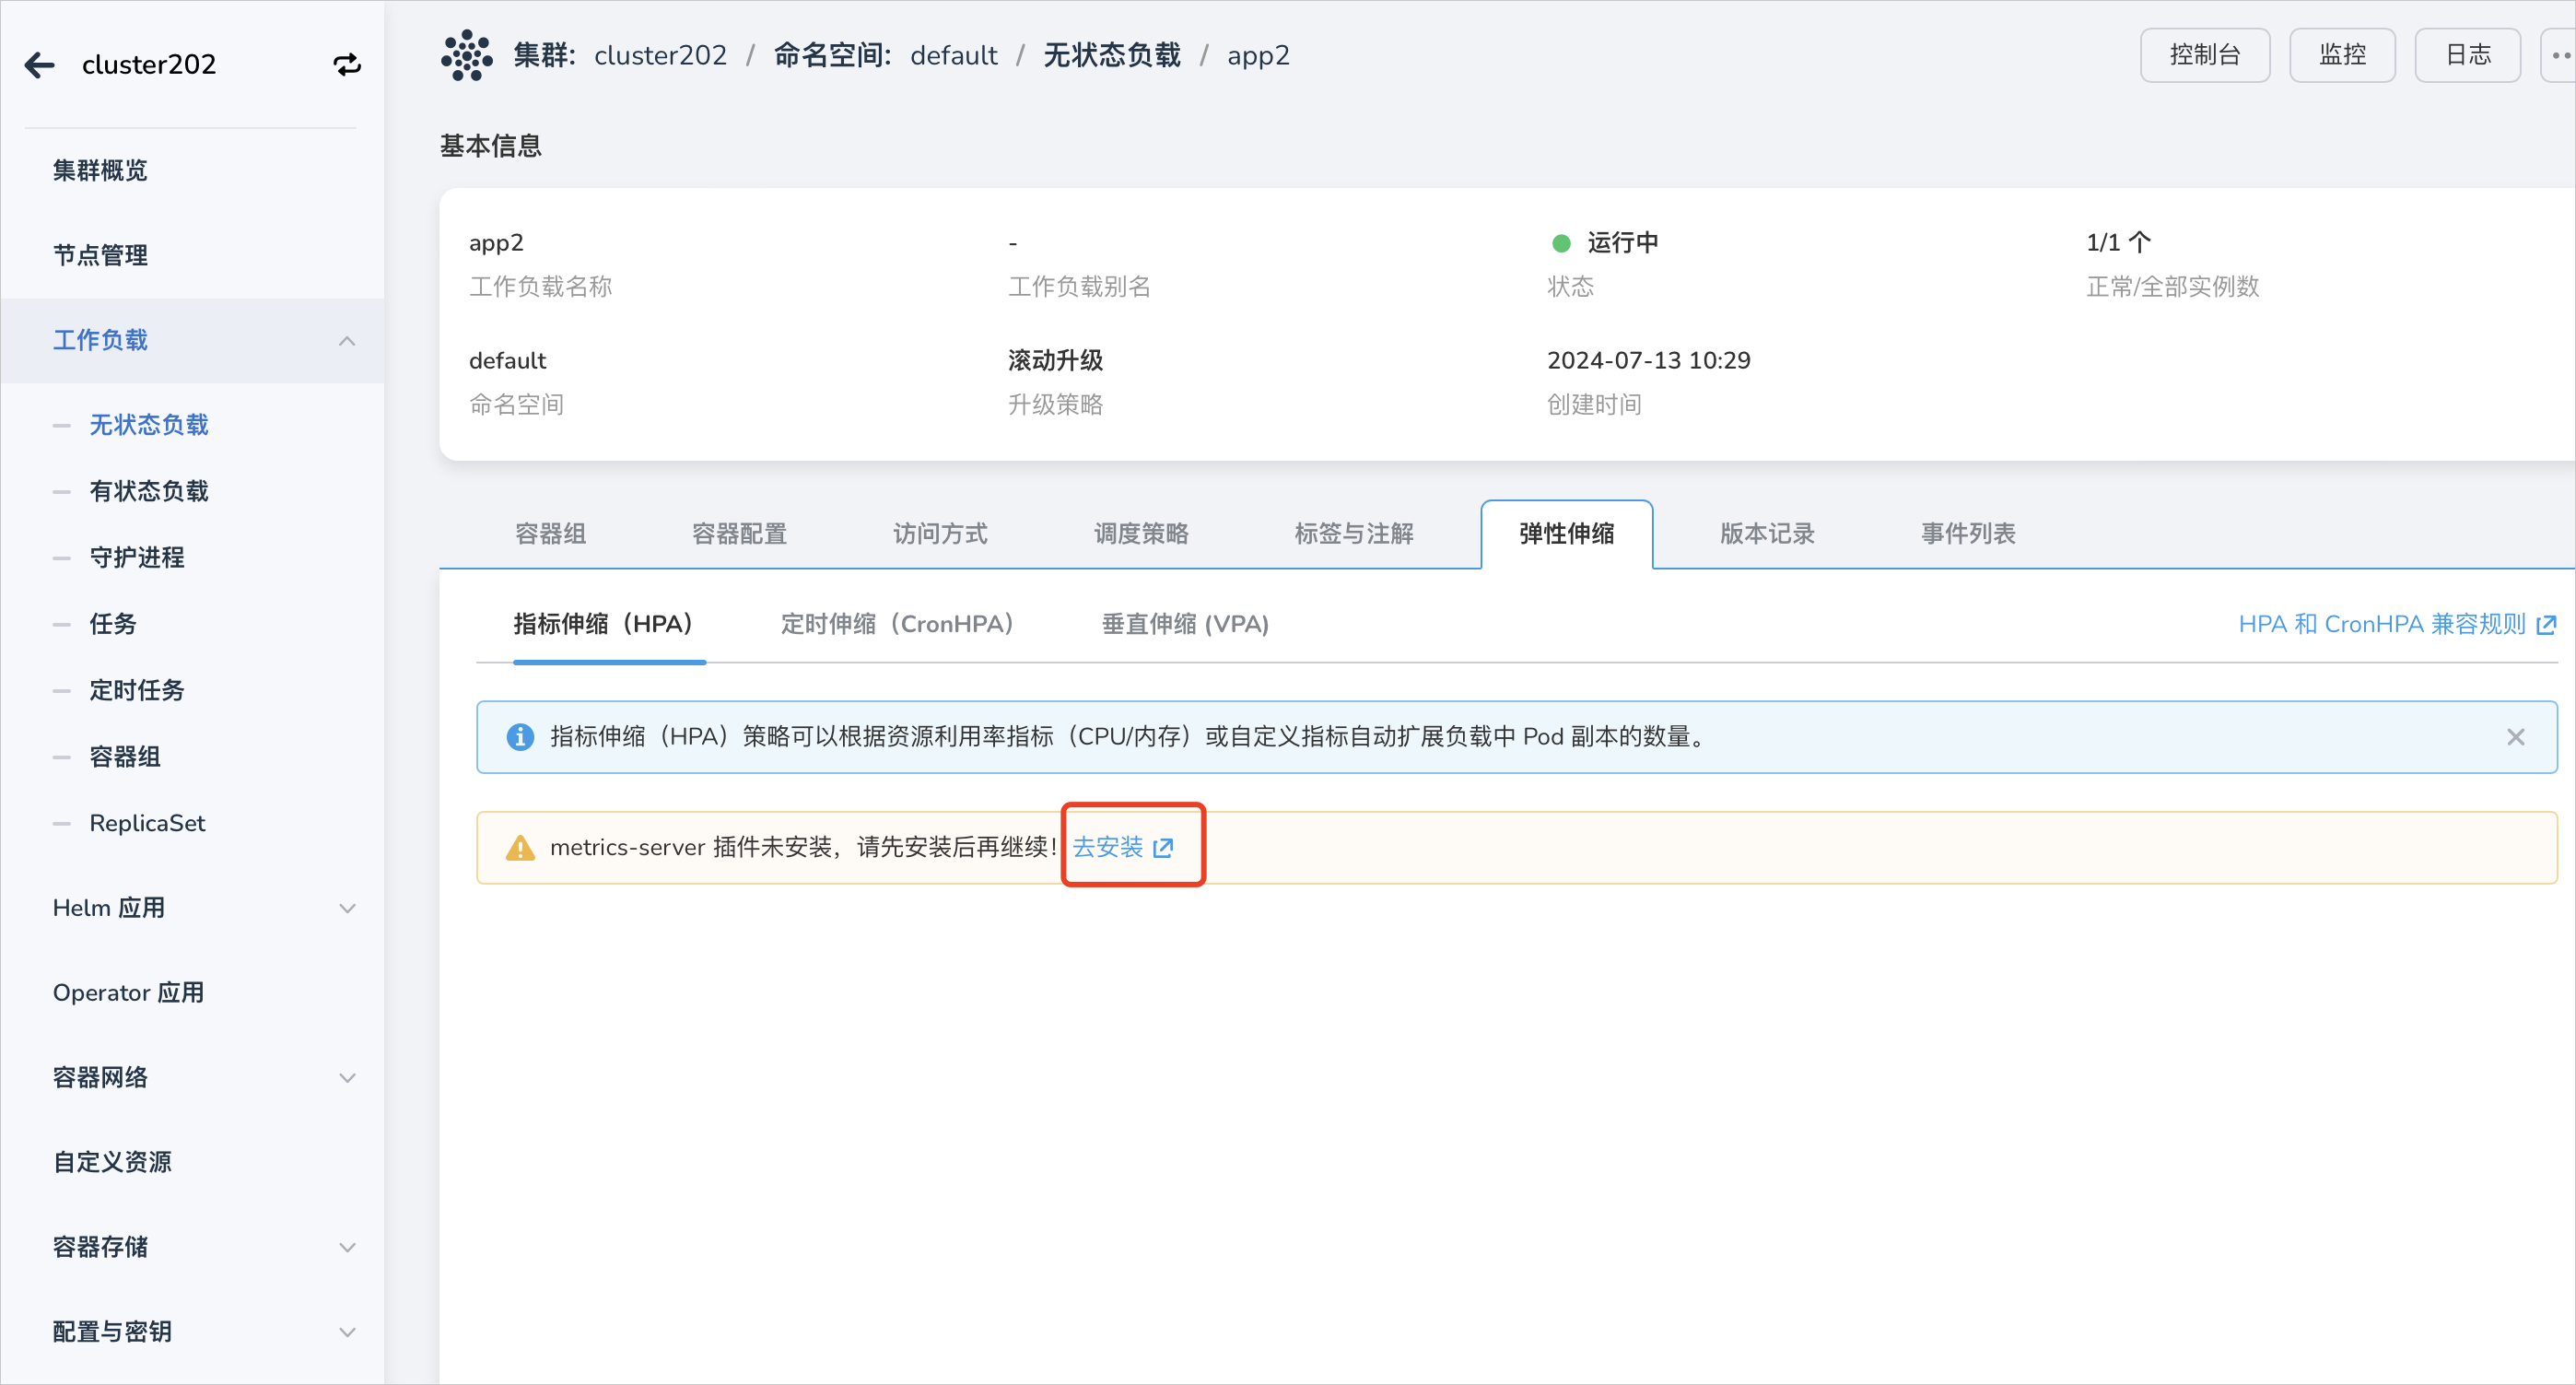Click app2 in breadcrumb
This screenshot has height=1385, width=2576.
(x=1258, y=56)
